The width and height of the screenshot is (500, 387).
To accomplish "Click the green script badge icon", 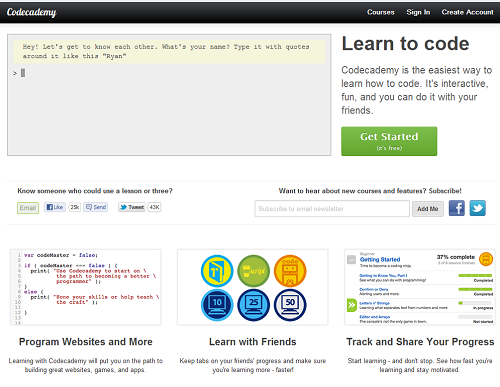I will click(253, 271).
